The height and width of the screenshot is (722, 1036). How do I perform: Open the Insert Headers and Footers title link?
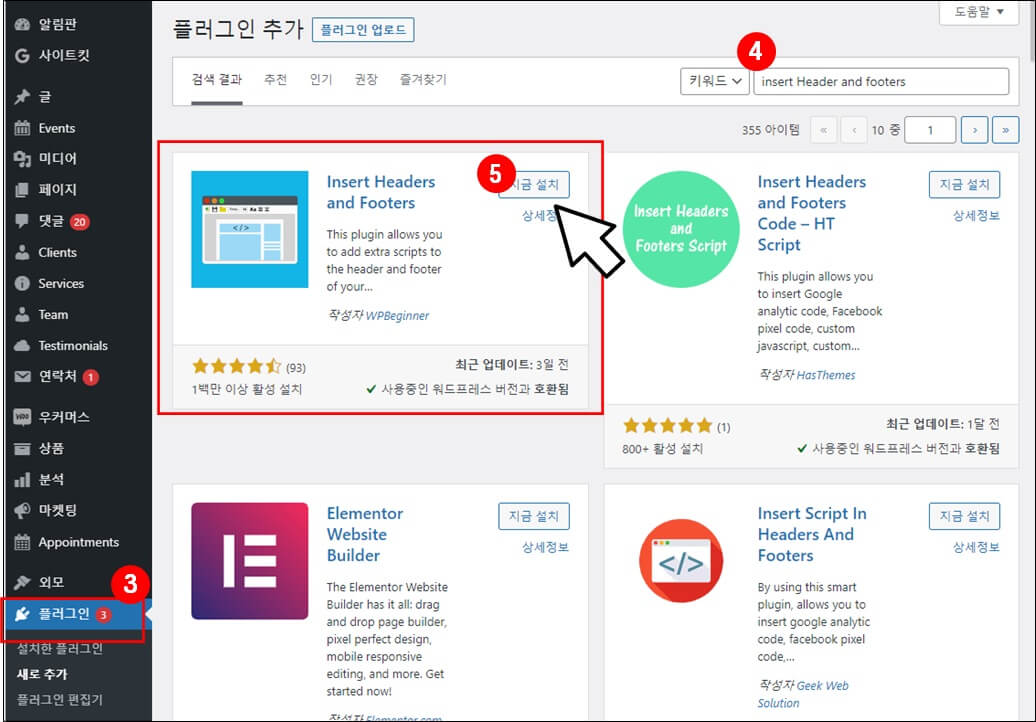point(381,192)
